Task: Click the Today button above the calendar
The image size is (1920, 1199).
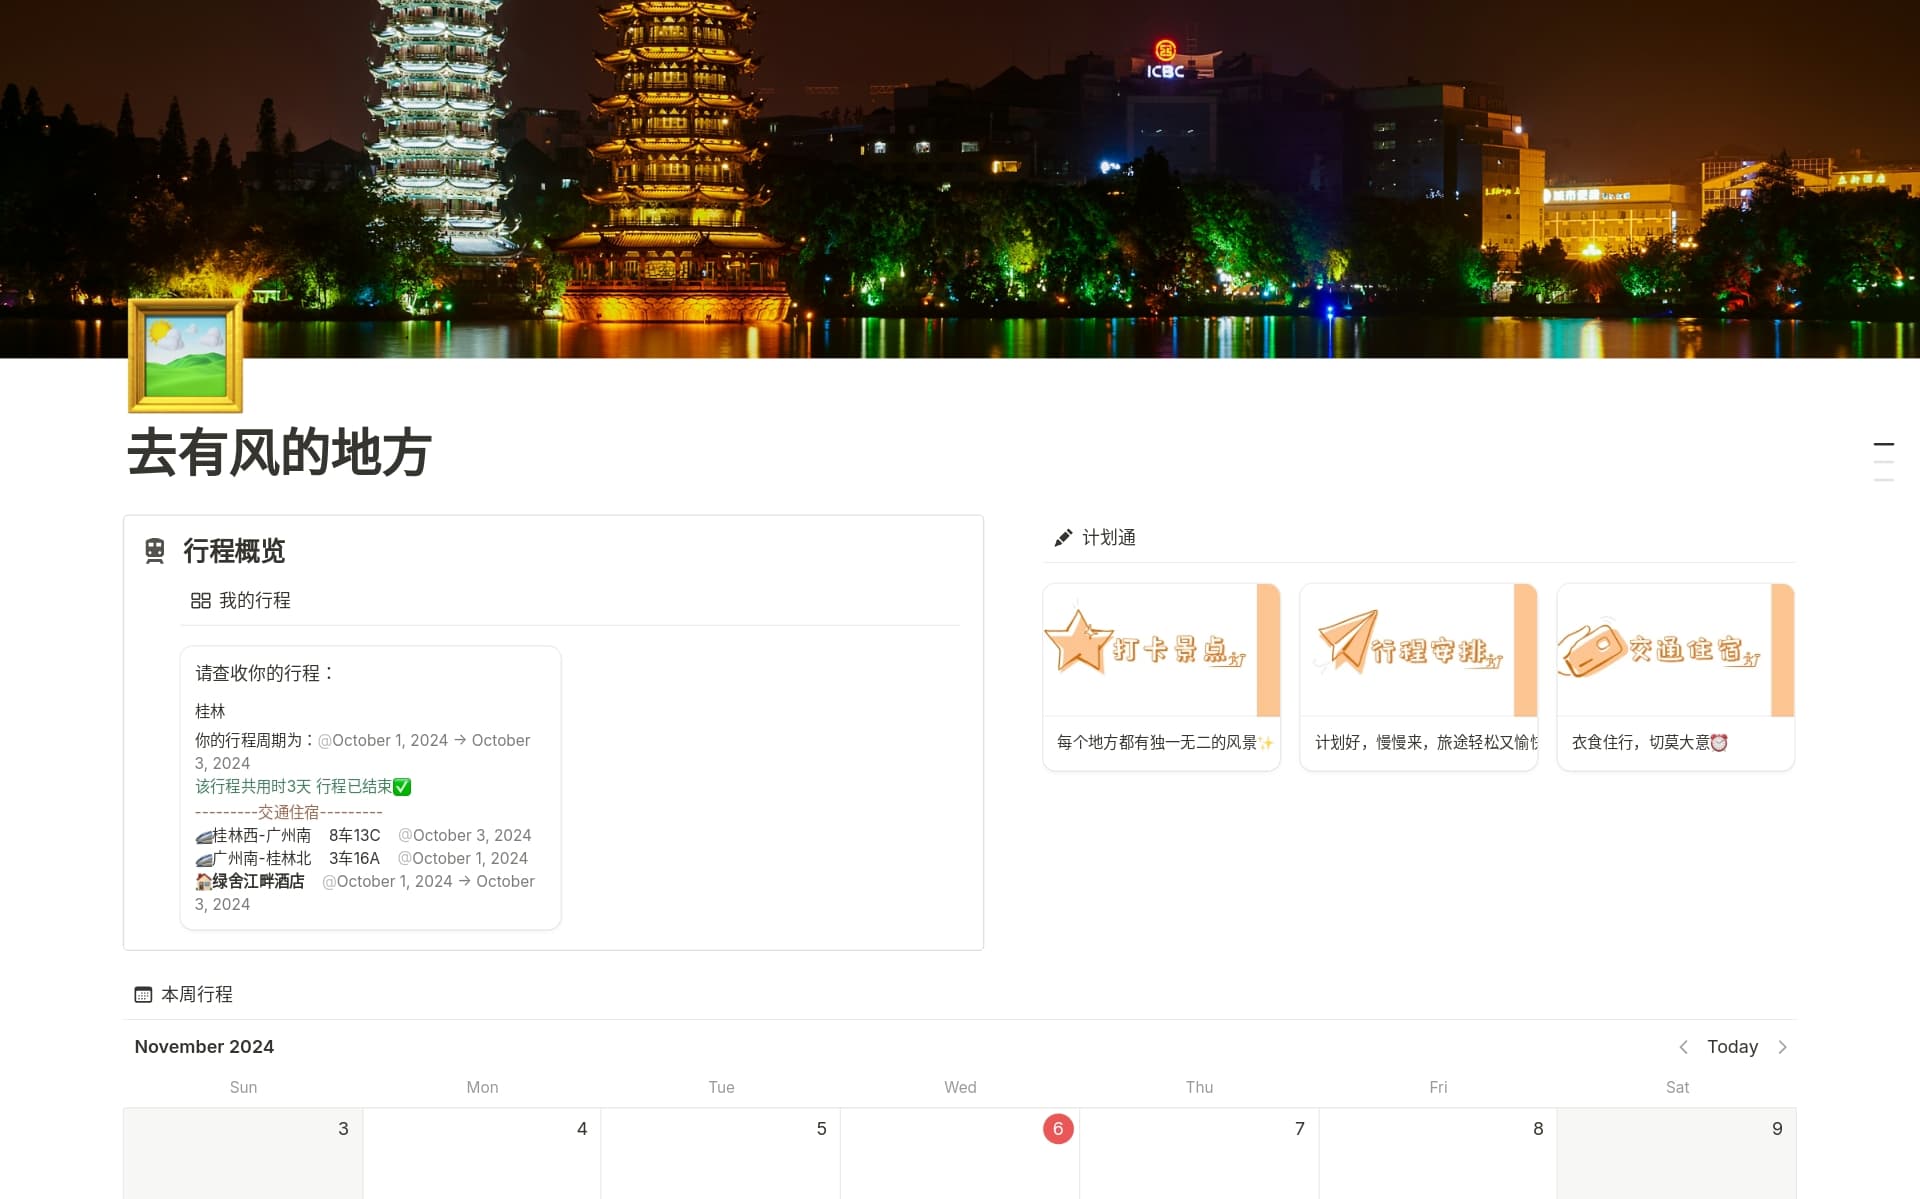Action: click(1732, 1047)
